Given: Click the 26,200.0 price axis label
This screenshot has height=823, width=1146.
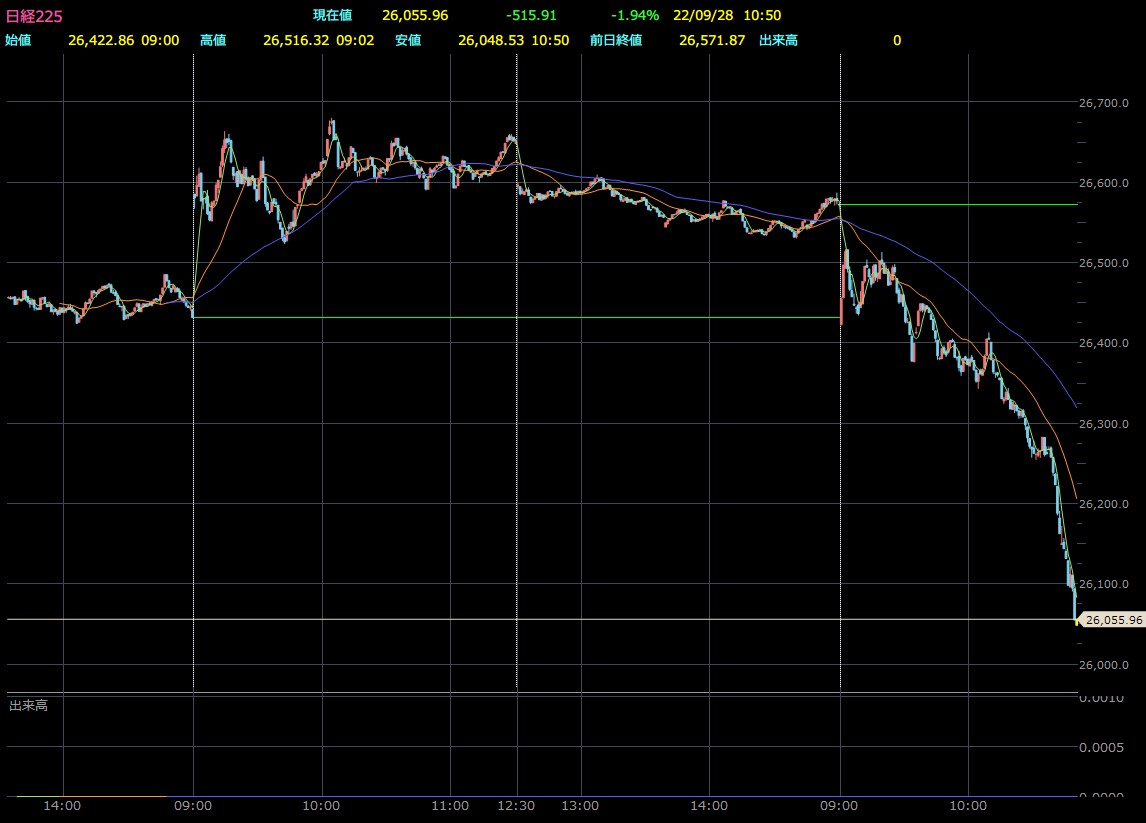Looking at the screenshot, I should coord(1104,504).
